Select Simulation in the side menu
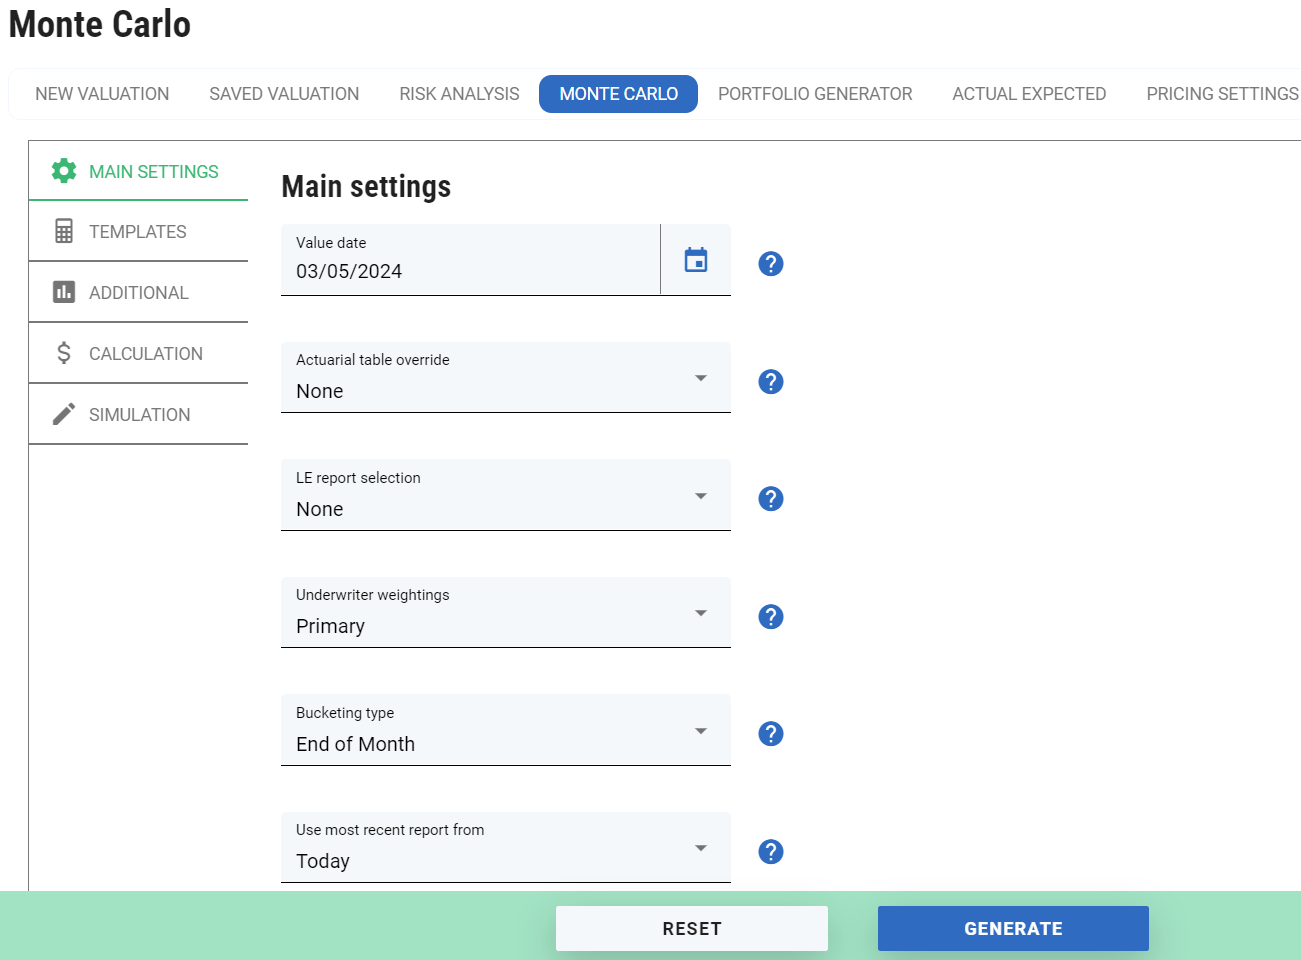Viewport: 1301px width, 960px height. coord(138,415)
